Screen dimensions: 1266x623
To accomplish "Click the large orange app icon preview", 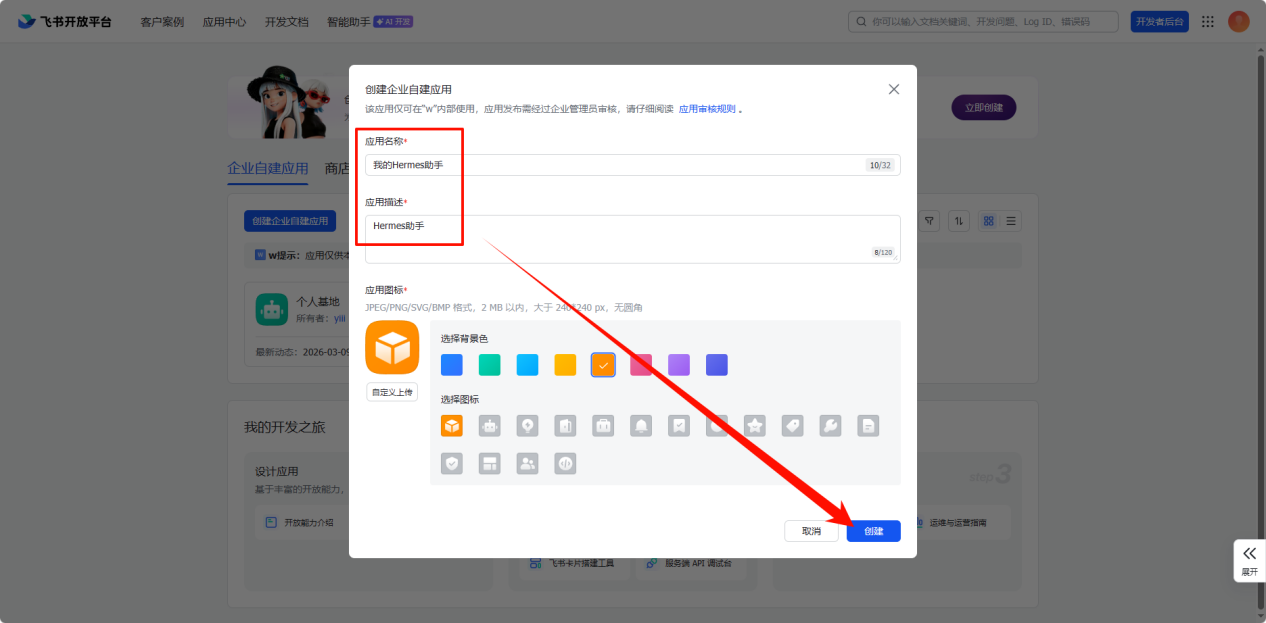I will tap(392, 347).
